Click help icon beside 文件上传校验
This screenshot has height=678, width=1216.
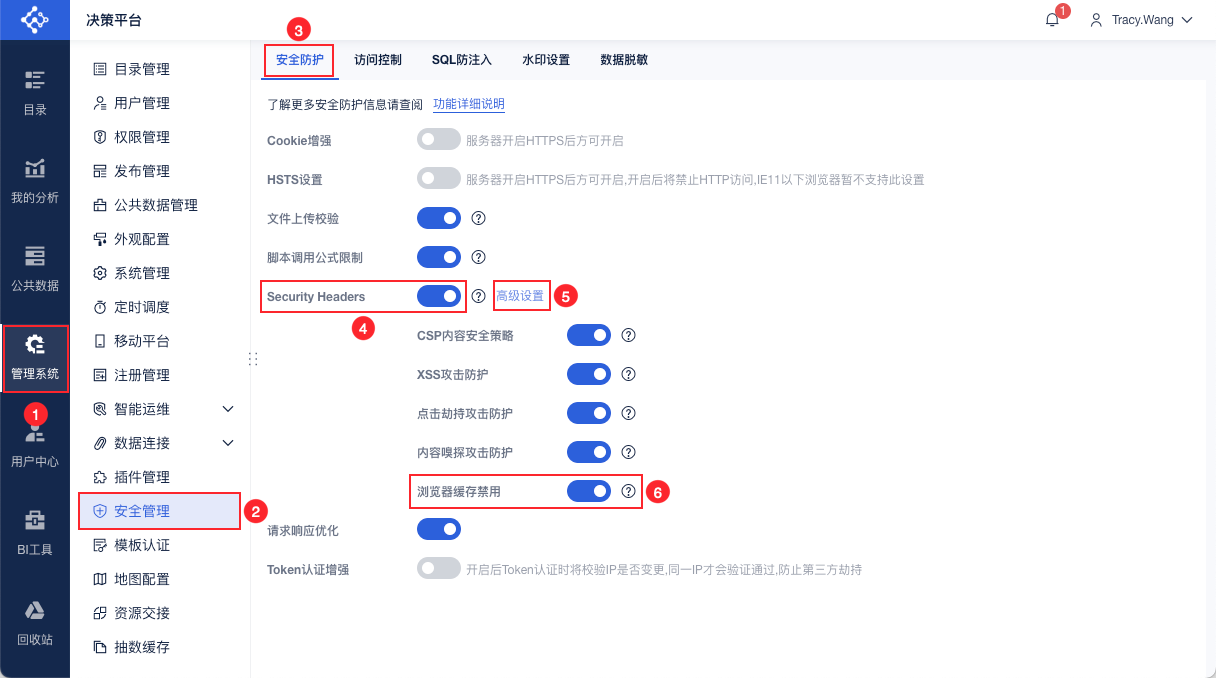click(x=478, y=218)
